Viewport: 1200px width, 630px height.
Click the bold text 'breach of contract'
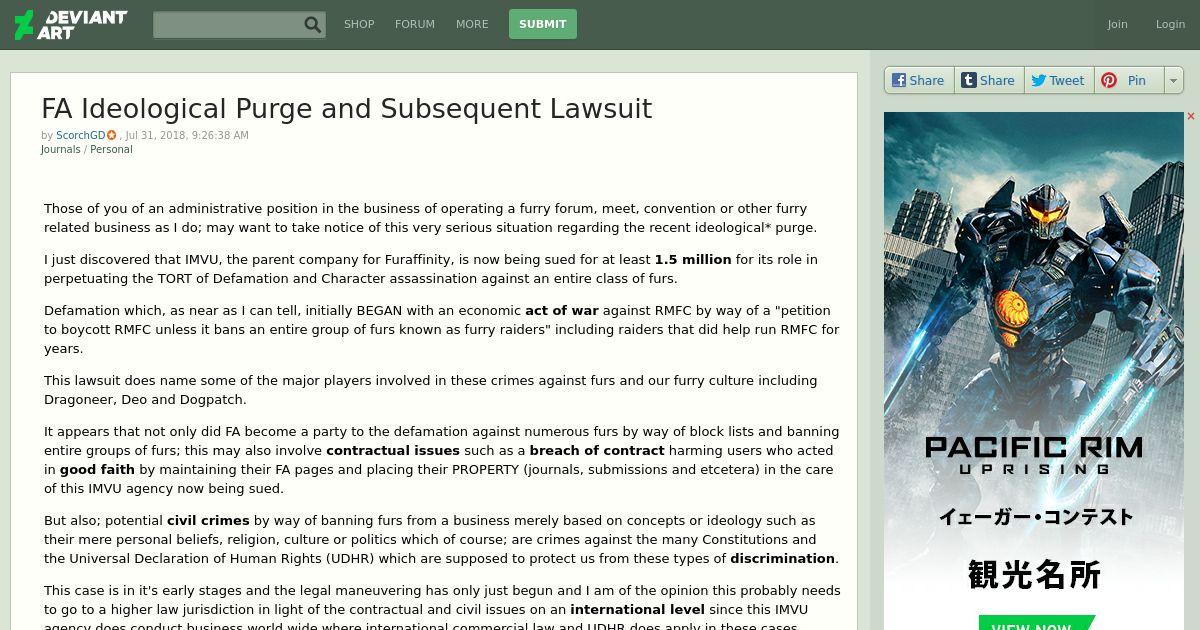597,450
